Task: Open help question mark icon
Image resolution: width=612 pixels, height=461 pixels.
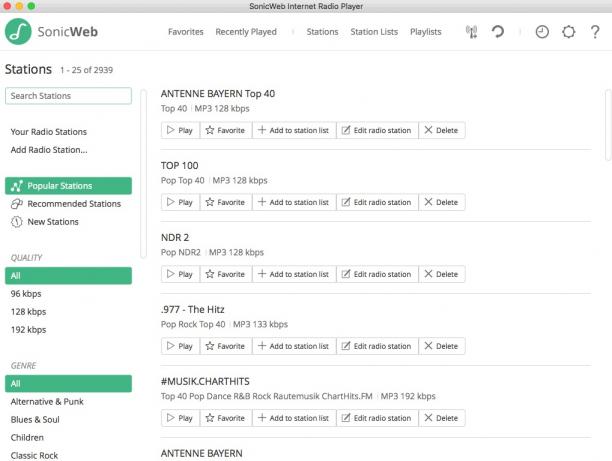Action: coord(595,32)
